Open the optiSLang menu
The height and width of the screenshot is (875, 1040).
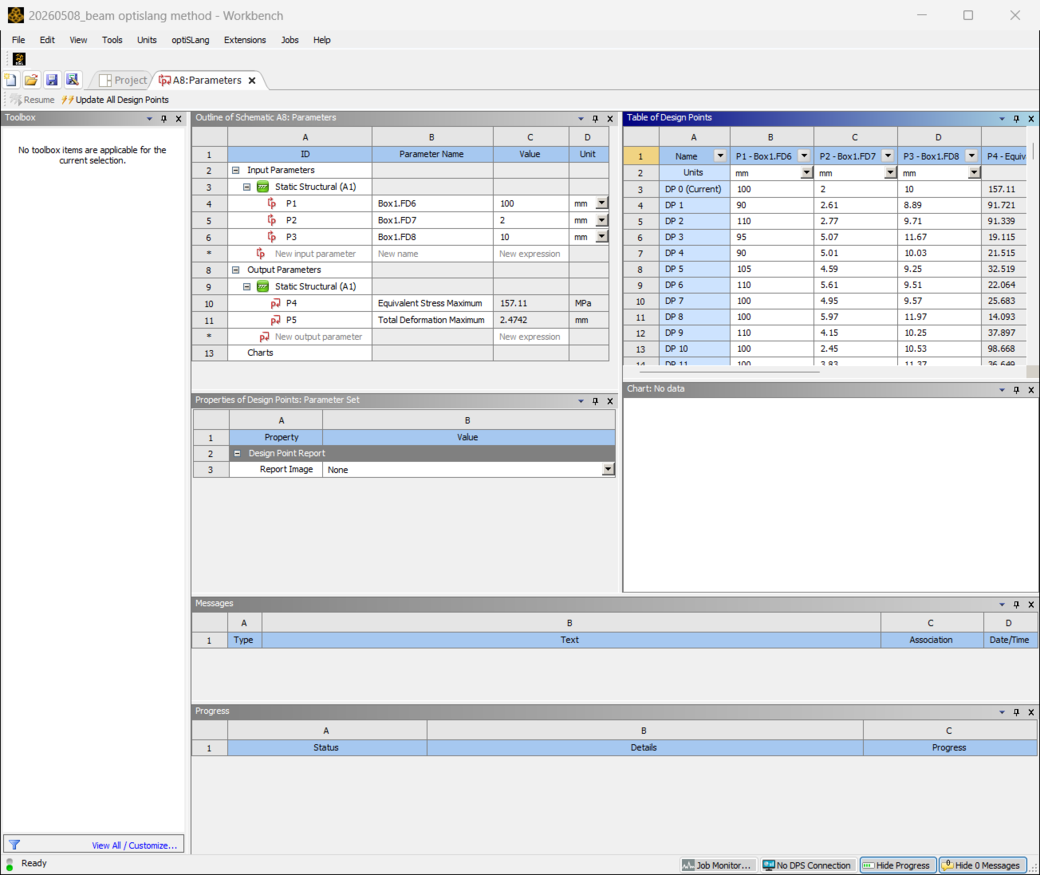click(190, 40)
